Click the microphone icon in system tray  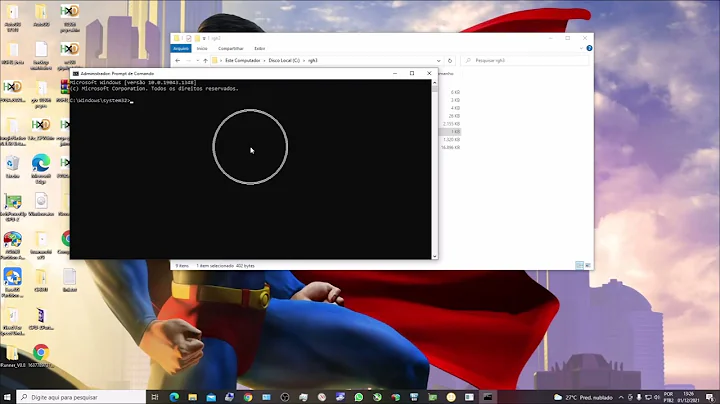coord(639,397)
